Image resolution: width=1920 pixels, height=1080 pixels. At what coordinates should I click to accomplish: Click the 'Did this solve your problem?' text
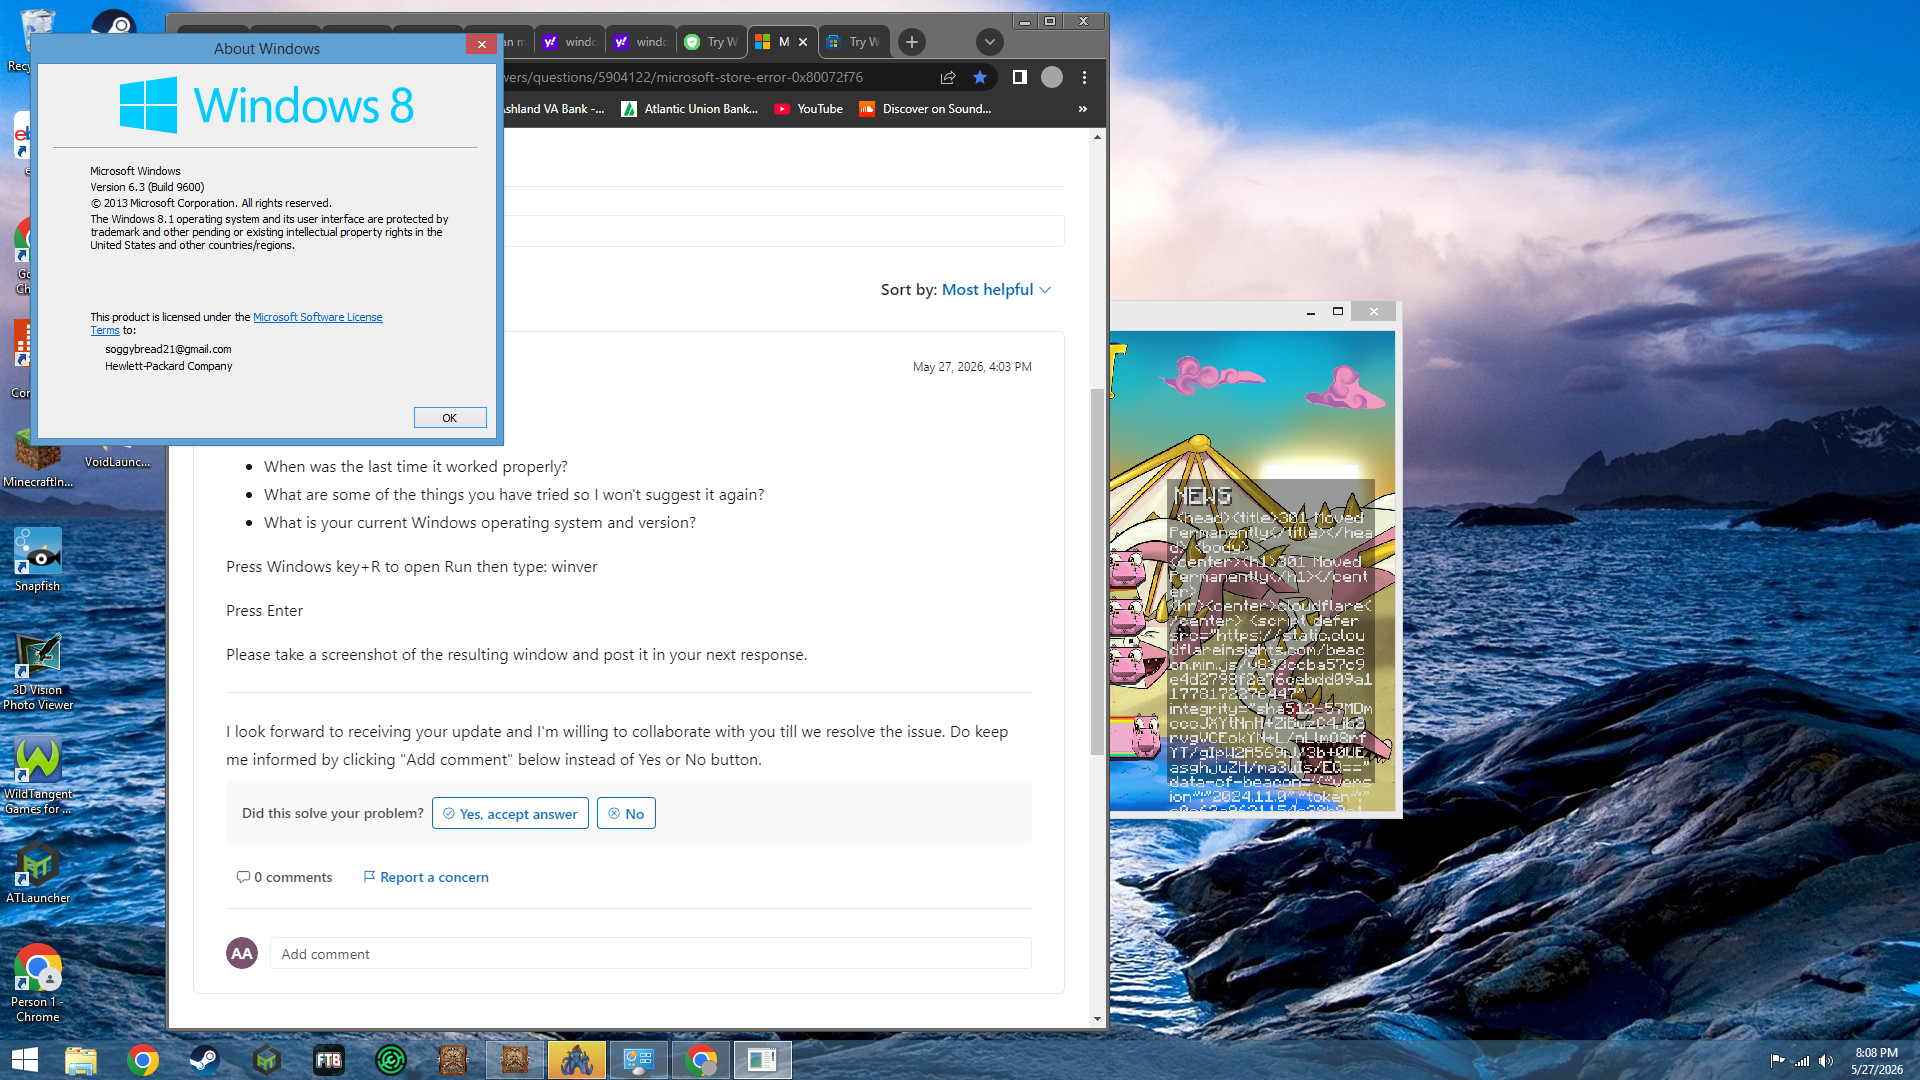click(x=333, y=813)
